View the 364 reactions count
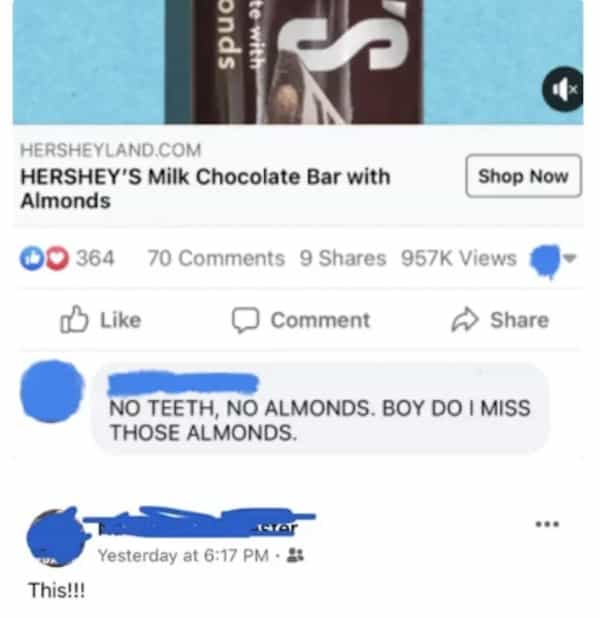 [95, 258]
